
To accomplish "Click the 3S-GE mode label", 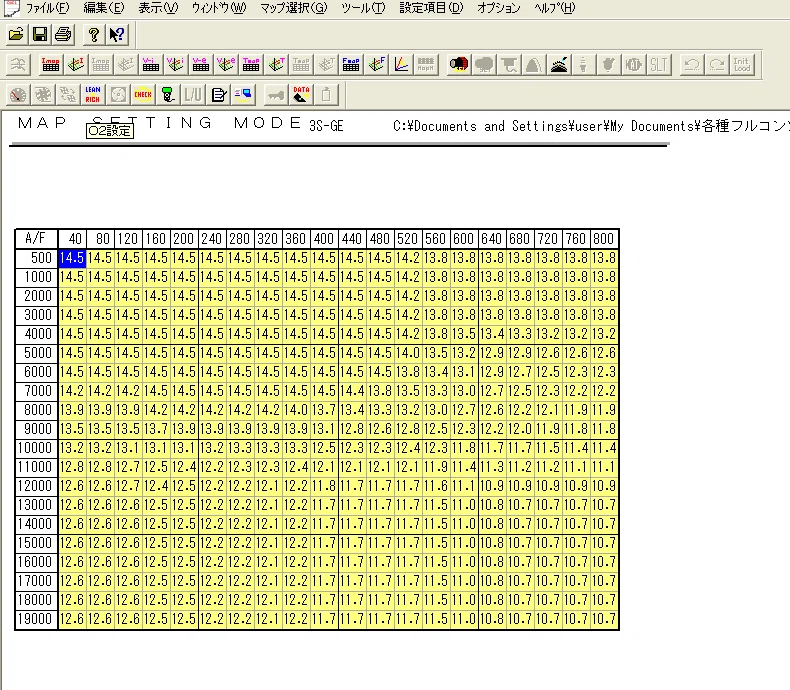I will pos(326,126).
